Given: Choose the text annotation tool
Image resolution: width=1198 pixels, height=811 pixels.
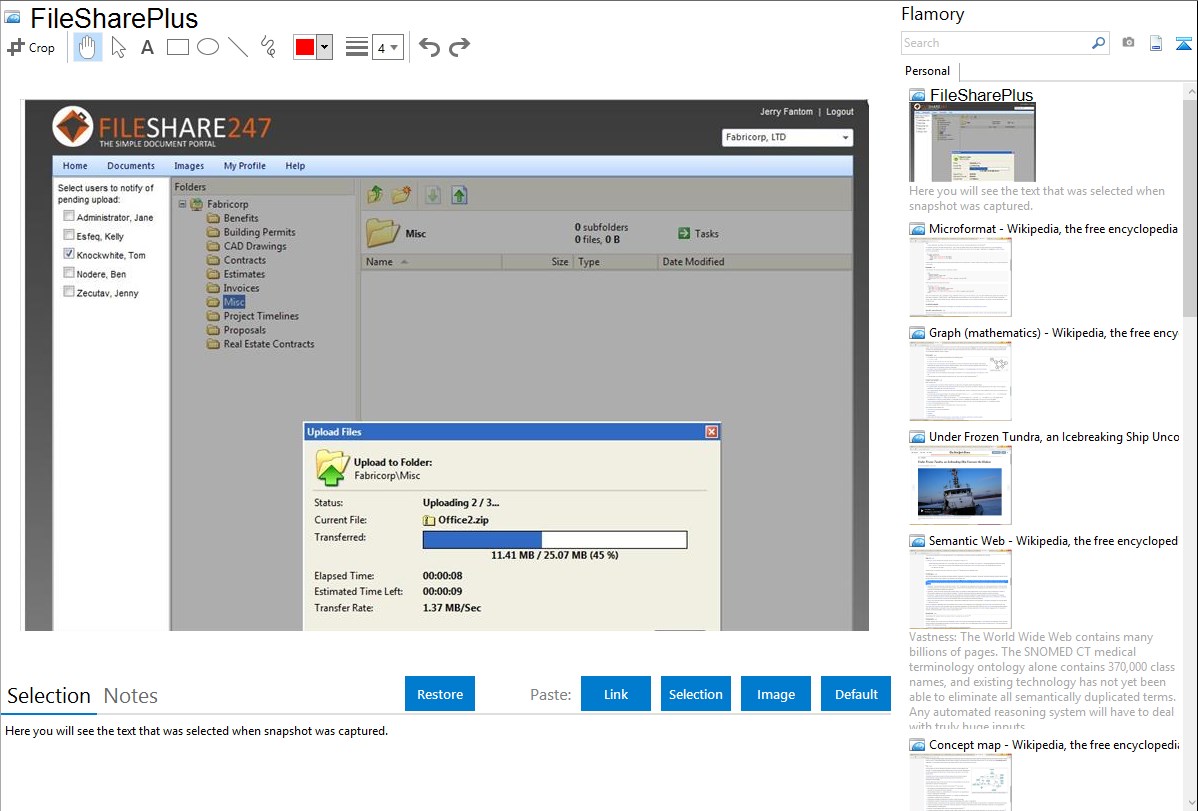Looking at the screenshot, I should pyautogui.click(x=147, y=47).
